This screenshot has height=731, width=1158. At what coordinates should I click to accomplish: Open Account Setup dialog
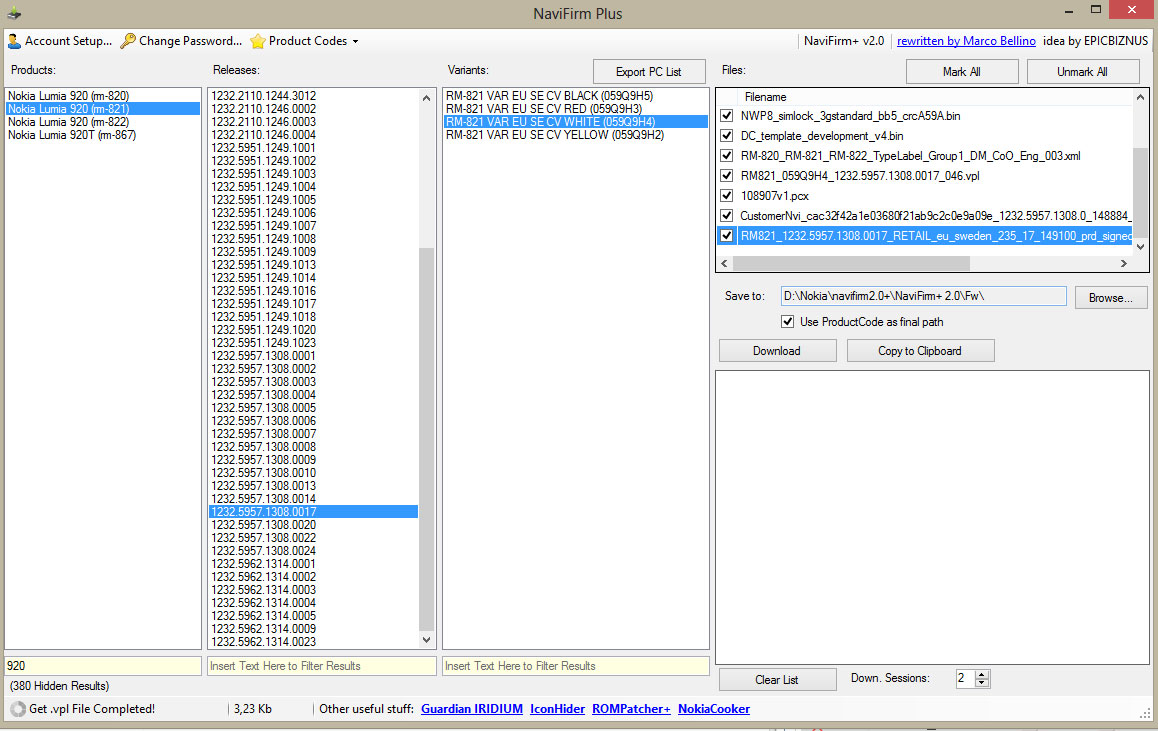(60, 41)
